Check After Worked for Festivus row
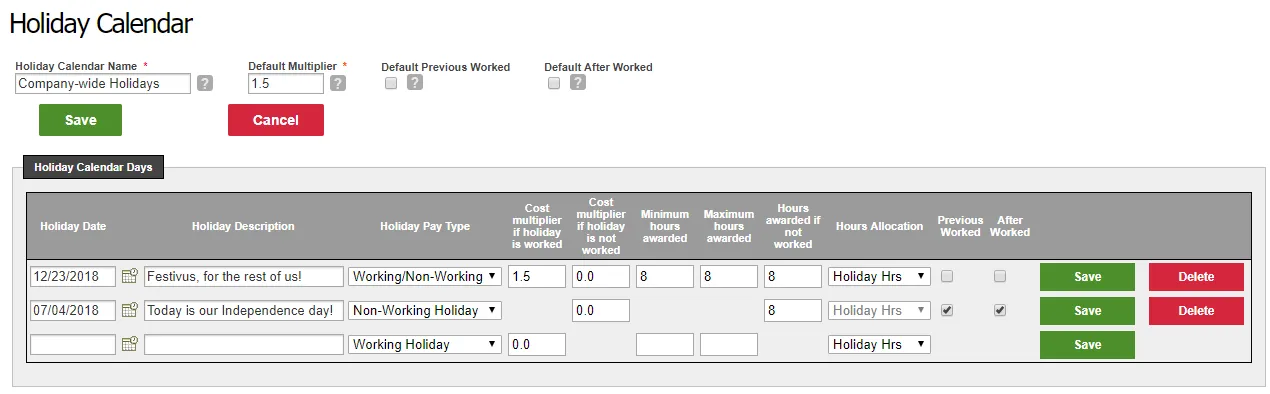The image size is (1270, 394). (x=1000, y=277)
